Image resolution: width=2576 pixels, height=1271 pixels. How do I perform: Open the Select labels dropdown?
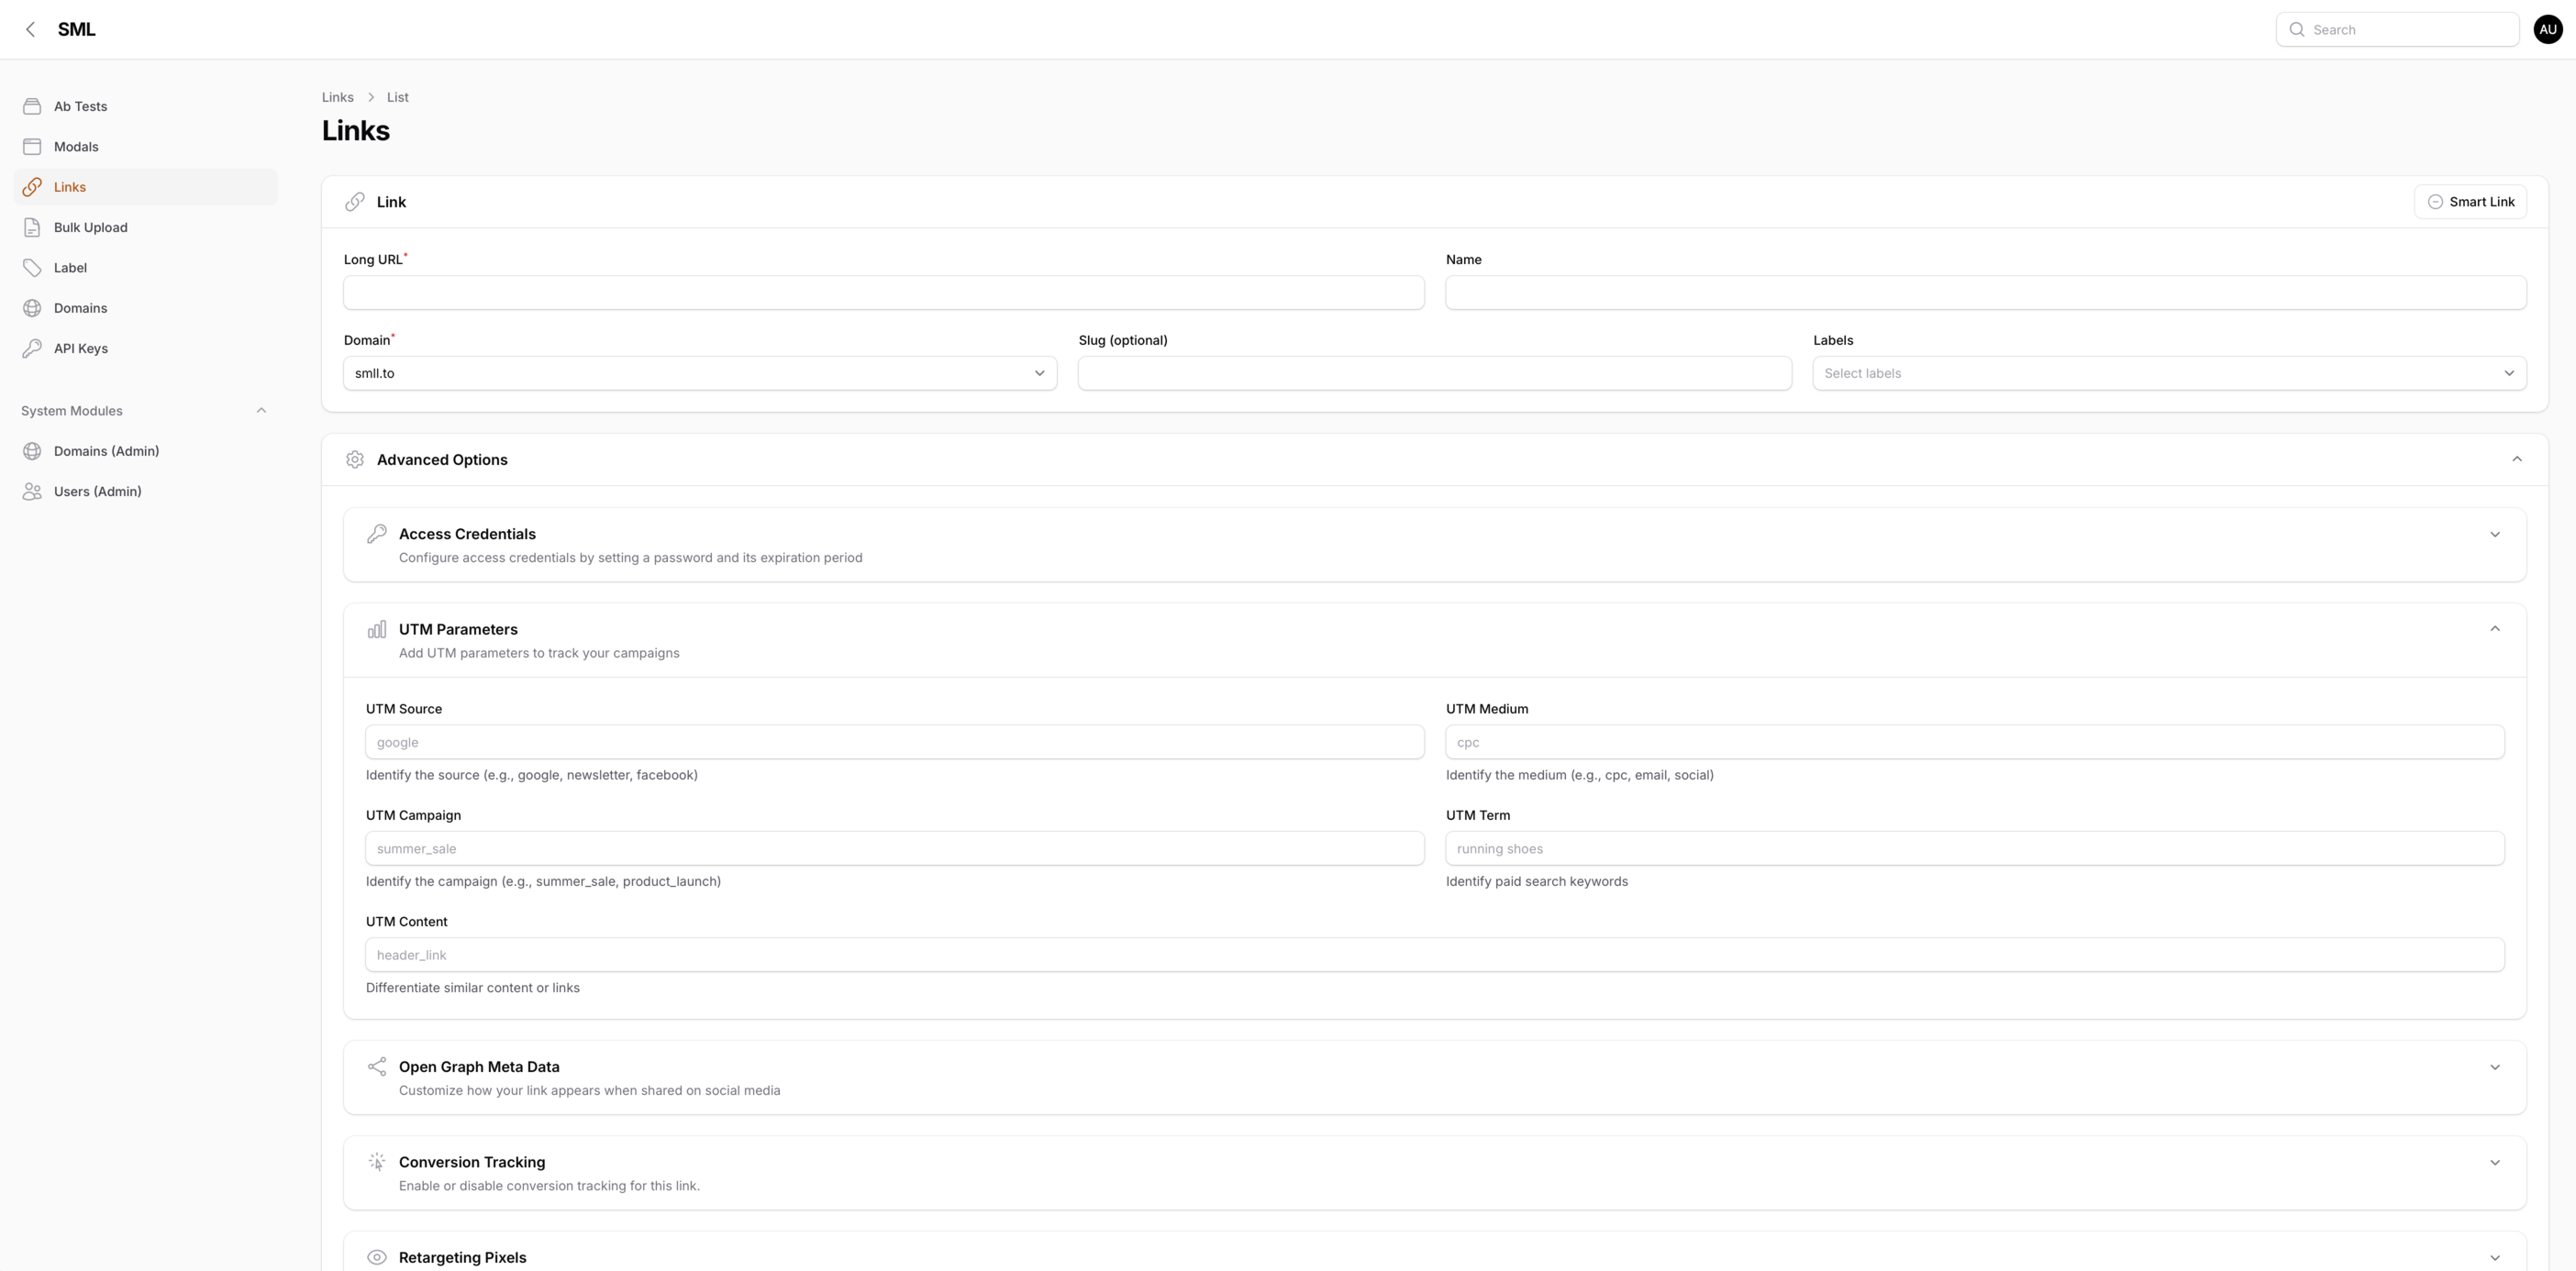2168,373
